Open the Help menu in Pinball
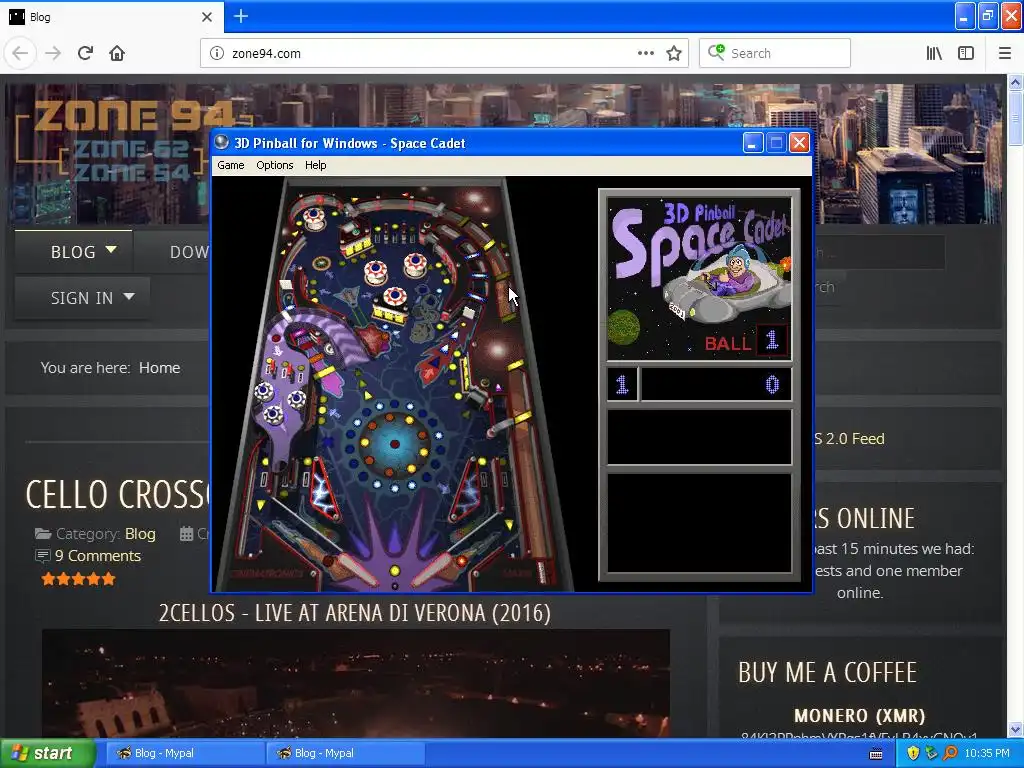The height and width of the screenshot is (768, 1024). [x=315, y=165]
